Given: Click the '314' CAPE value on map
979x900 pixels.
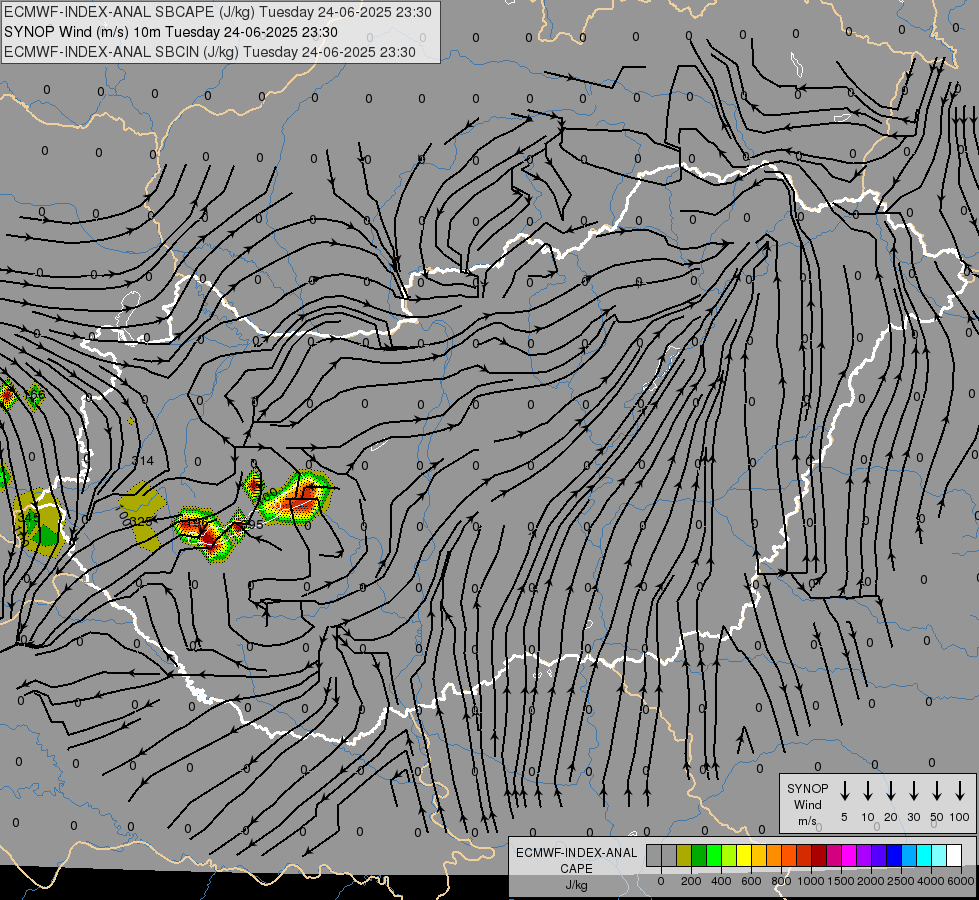Looking at the screenshot, I should coord(142,461).
